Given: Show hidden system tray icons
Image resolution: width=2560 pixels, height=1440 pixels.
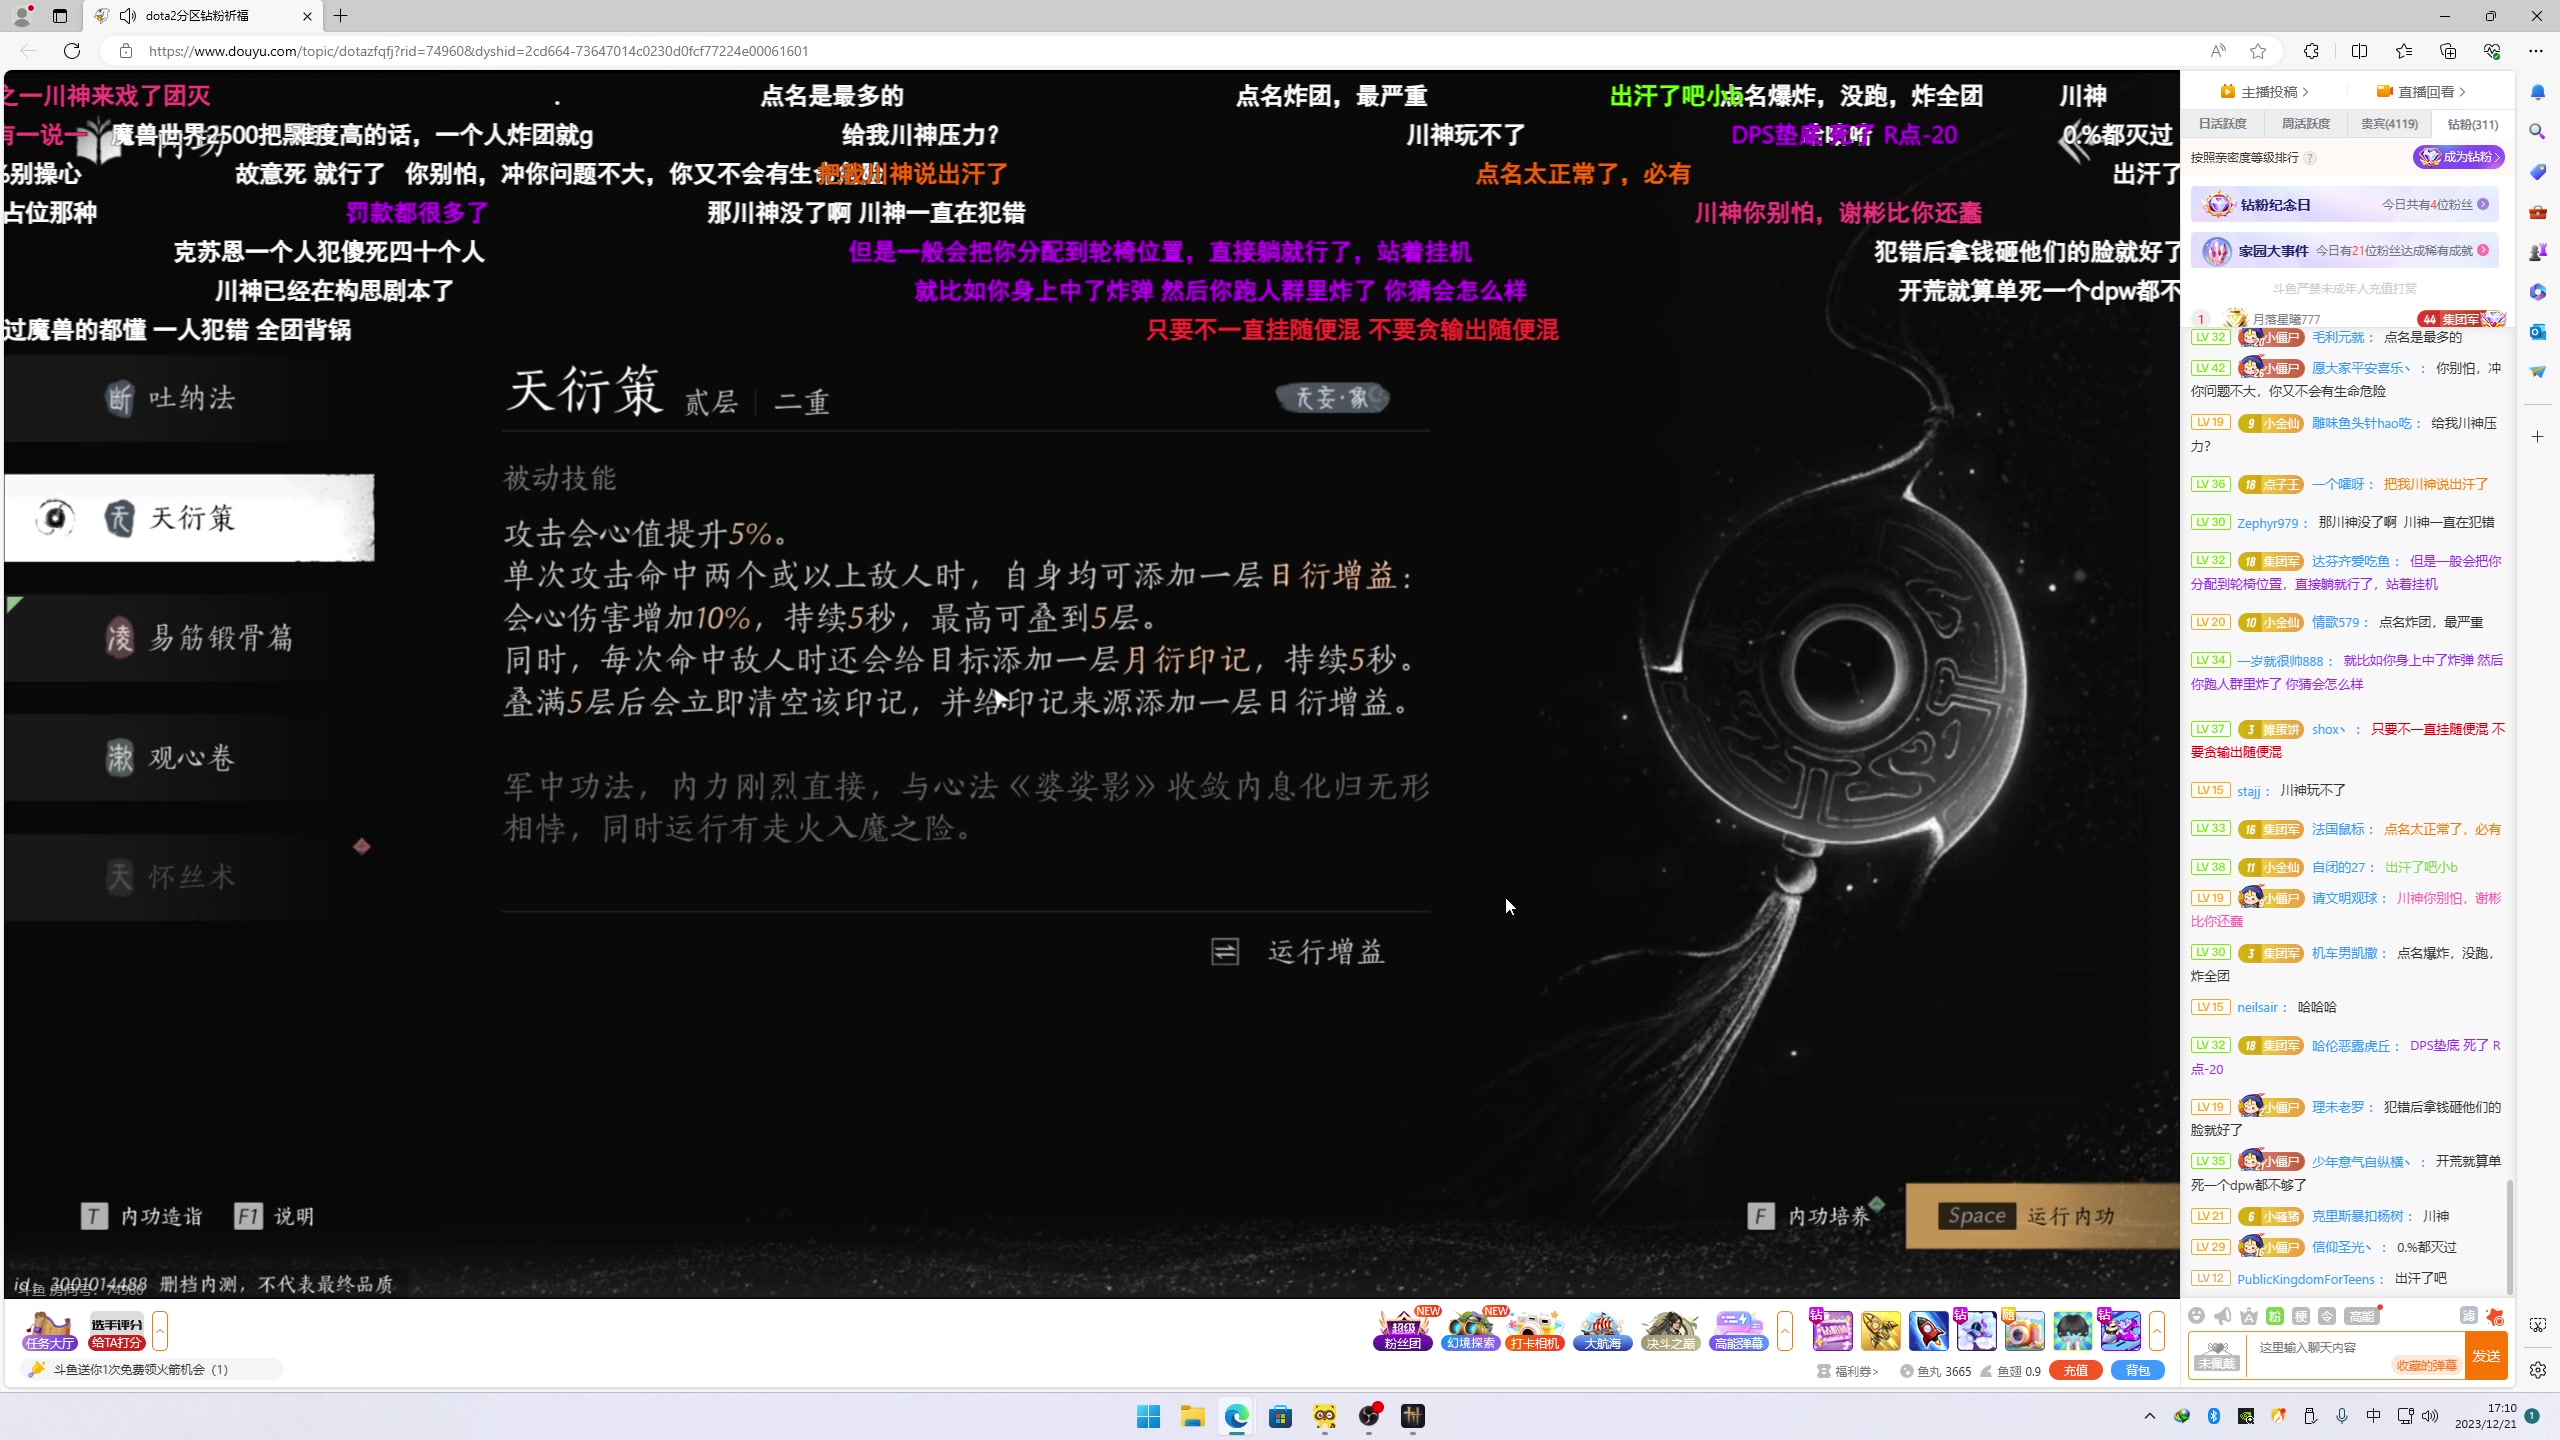Looking at the screenshot, I should pos(2150,1416).
